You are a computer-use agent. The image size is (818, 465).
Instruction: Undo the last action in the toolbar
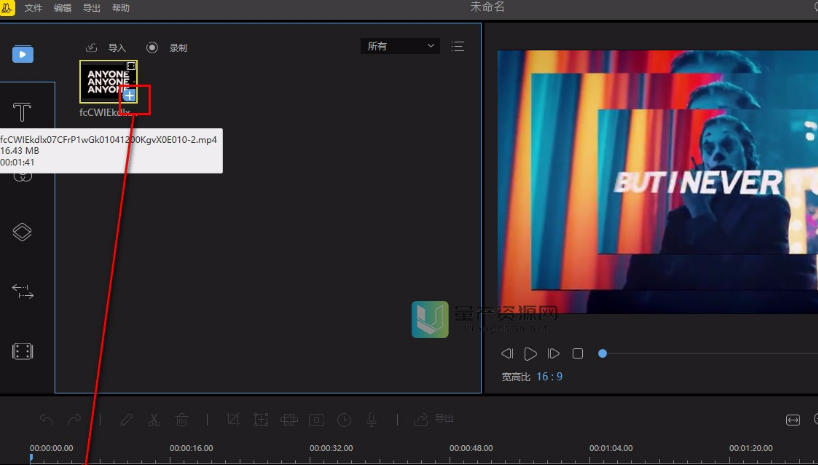46,419
